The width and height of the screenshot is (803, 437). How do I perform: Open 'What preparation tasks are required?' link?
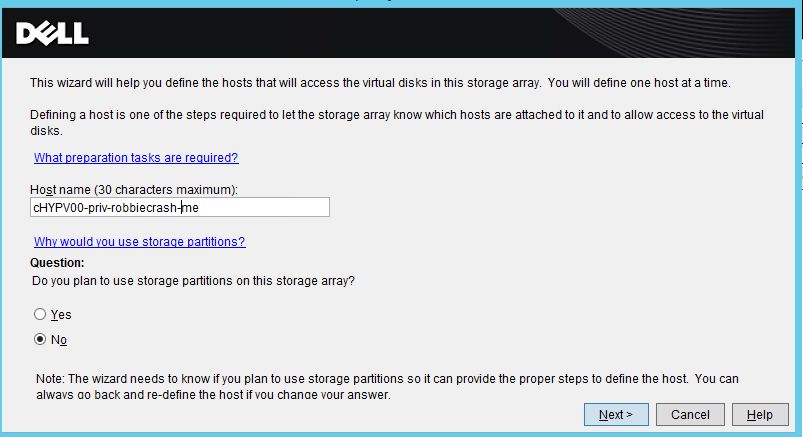coord(136,158)
